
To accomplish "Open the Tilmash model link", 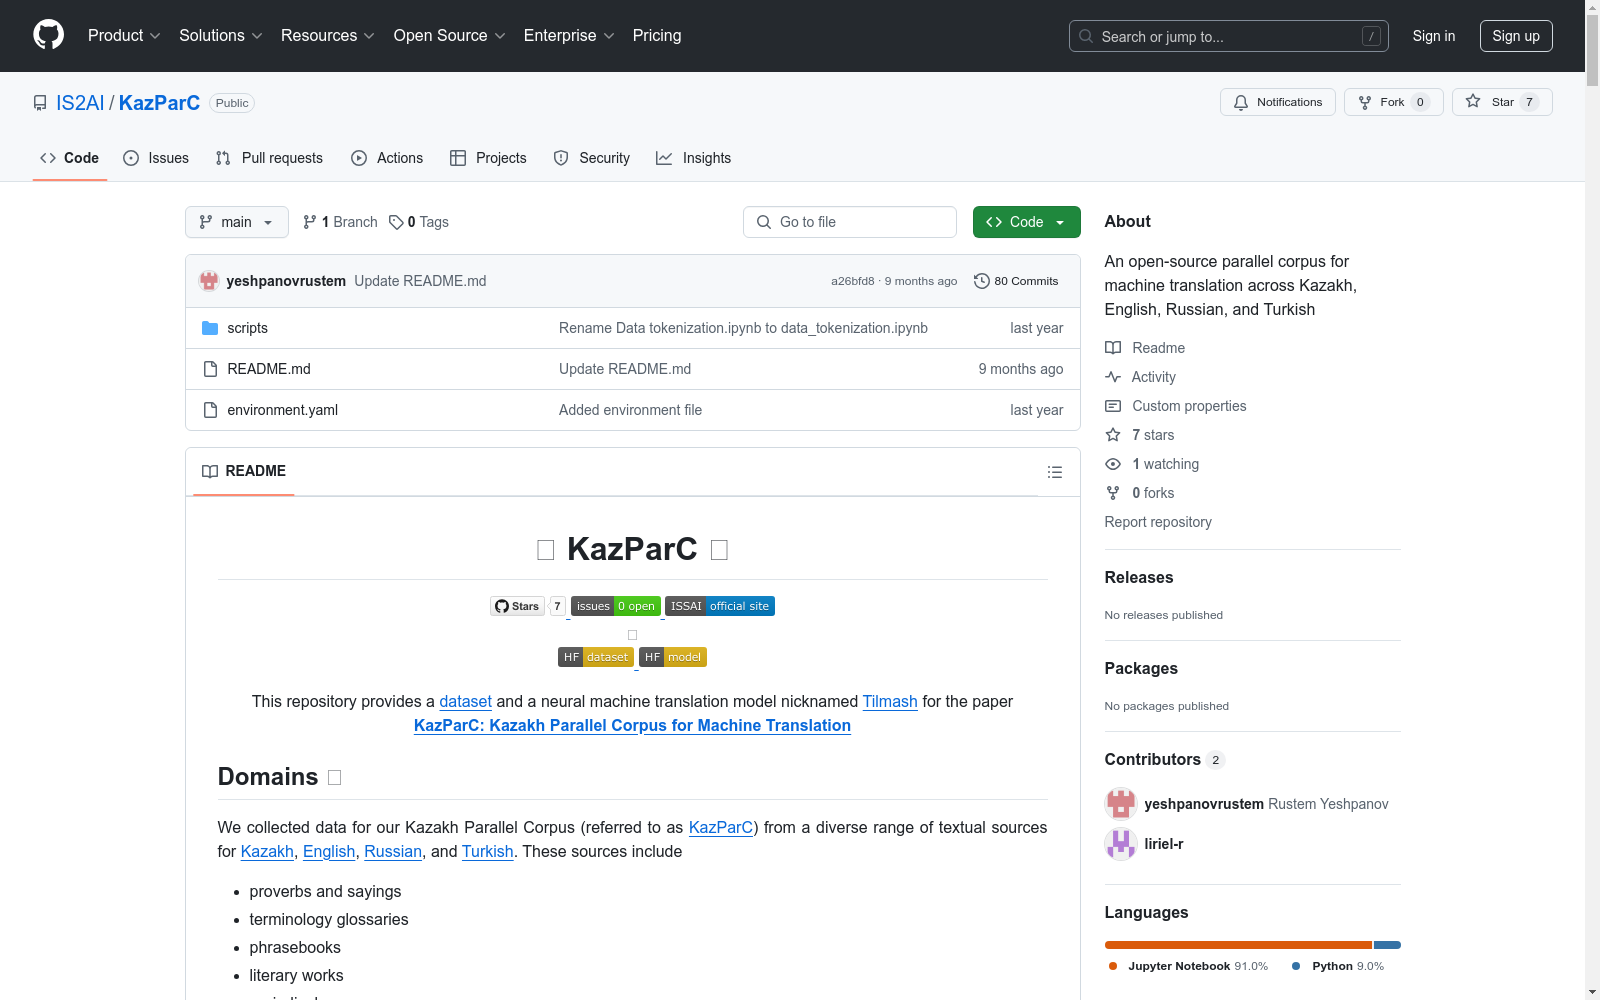I will tap(890, 702).
